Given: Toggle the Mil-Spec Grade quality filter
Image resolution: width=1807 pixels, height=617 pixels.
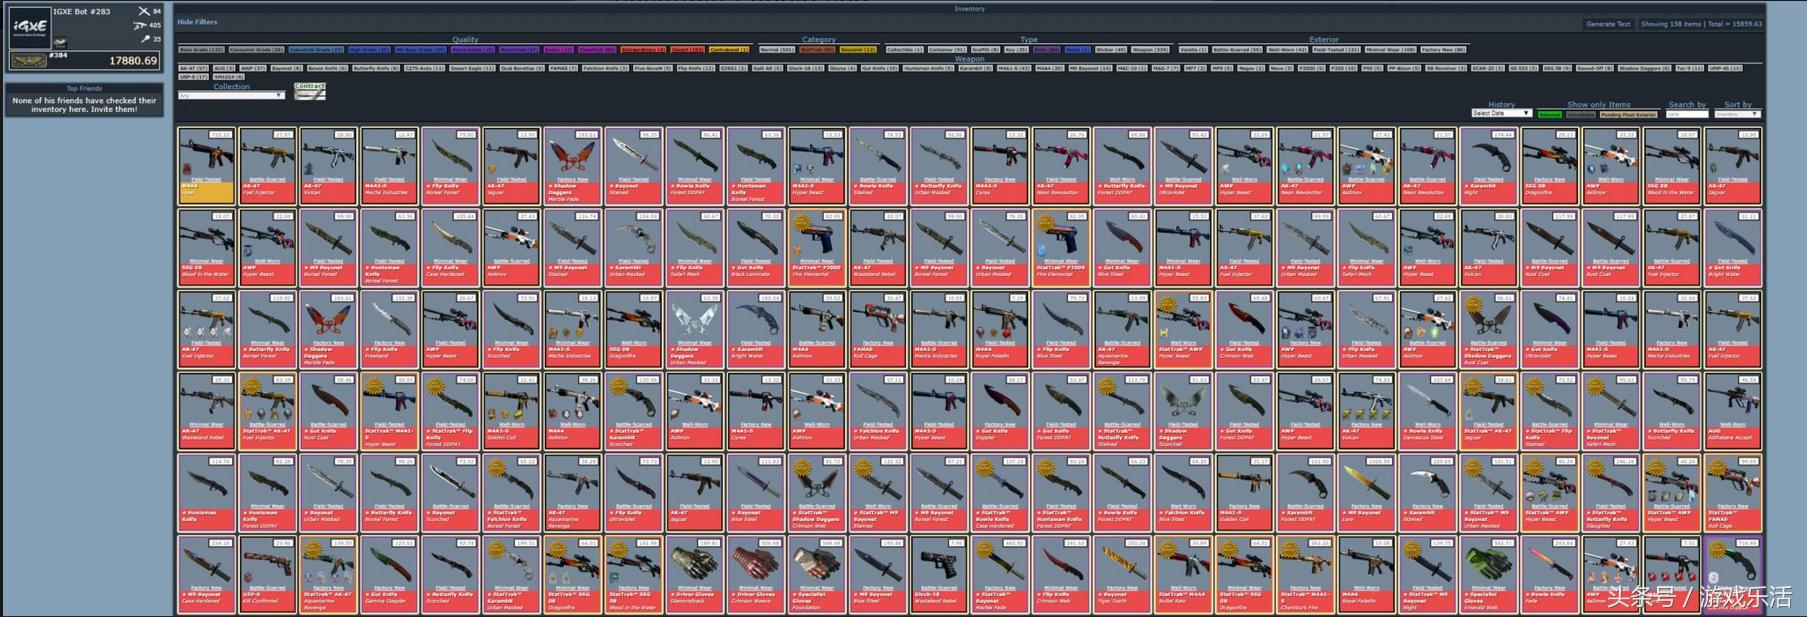Looking at the screenshot, I should click(420, 49).
